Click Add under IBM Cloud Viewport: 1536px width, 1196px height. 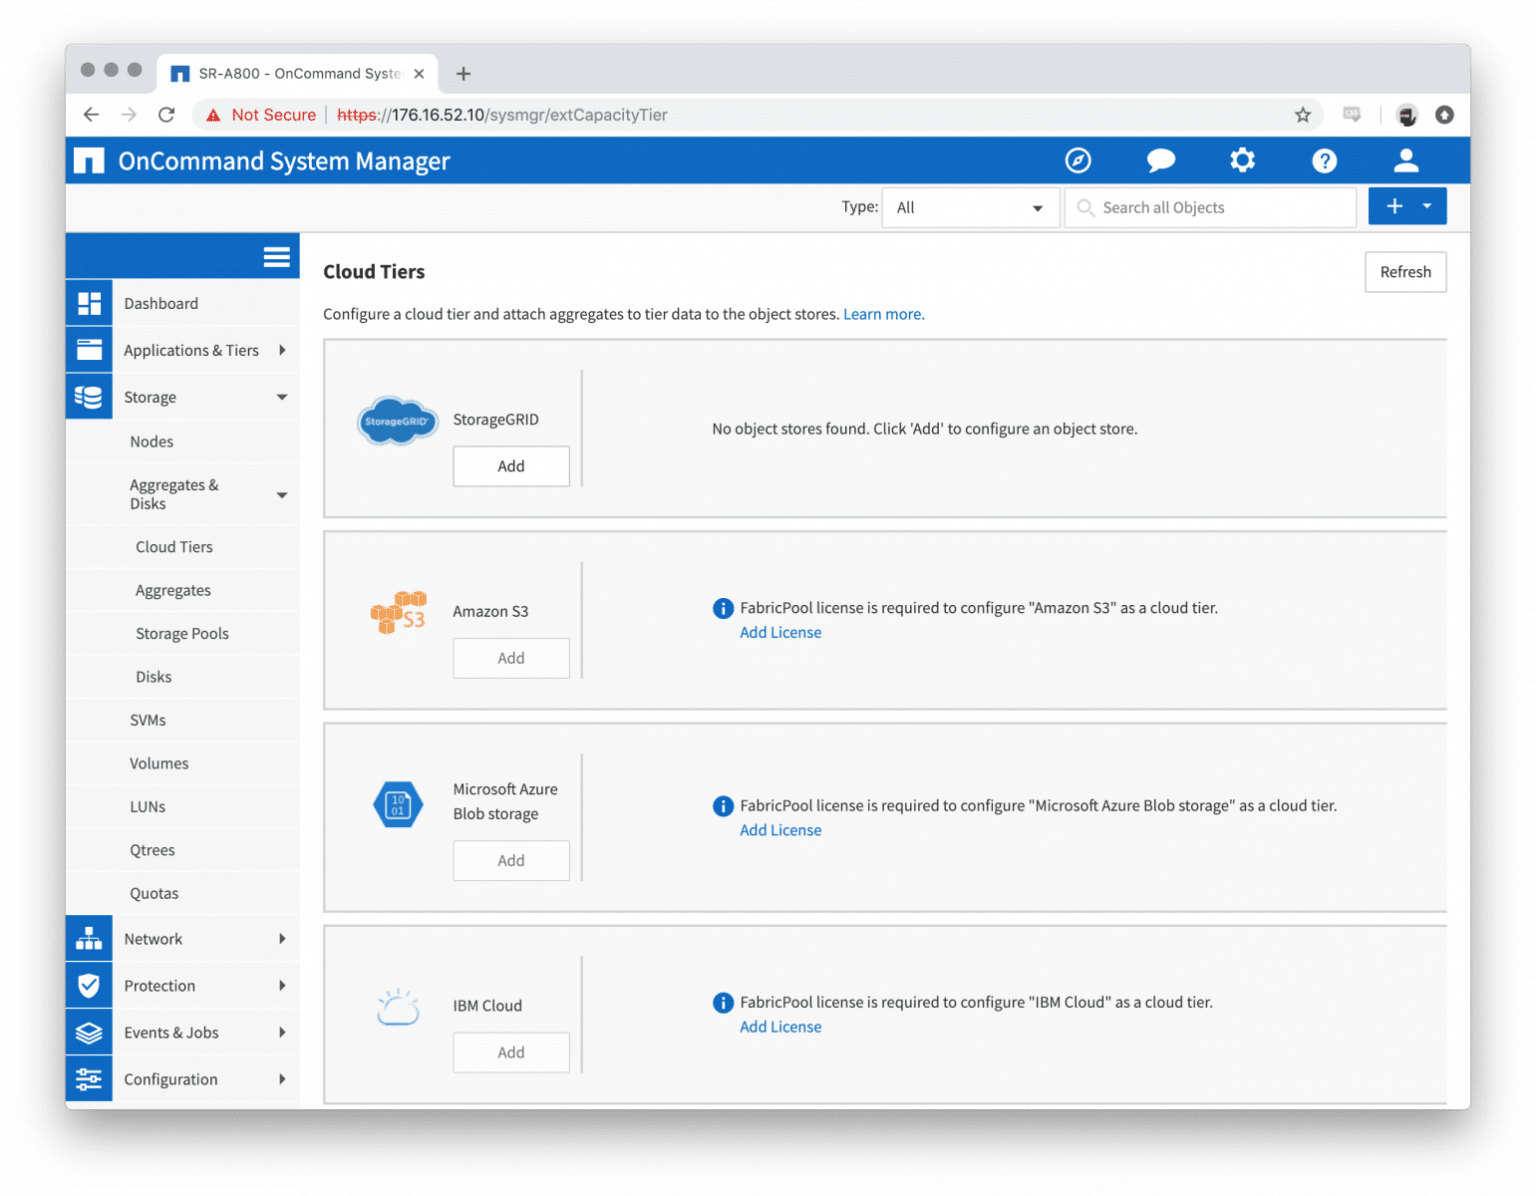(x=511, y=1052)
